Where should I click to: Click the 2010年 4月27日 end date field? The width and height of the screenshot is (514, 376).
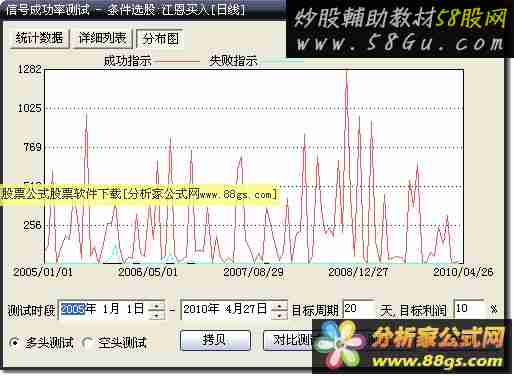coord(226,309)
